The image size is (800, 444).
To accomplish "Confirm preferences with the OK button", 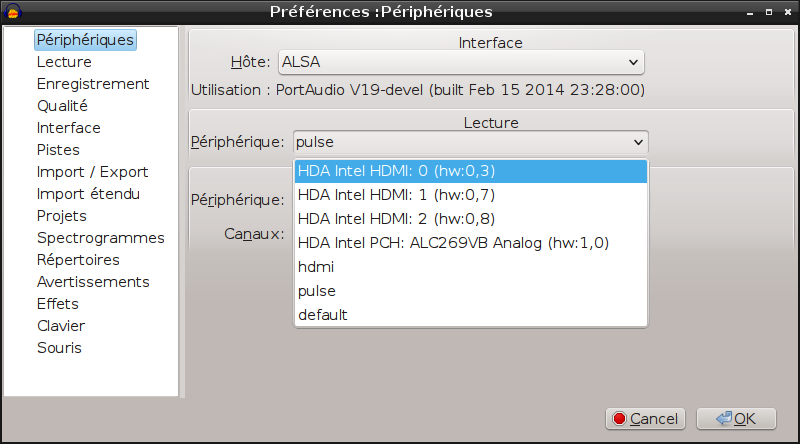I will pos(735,418).
